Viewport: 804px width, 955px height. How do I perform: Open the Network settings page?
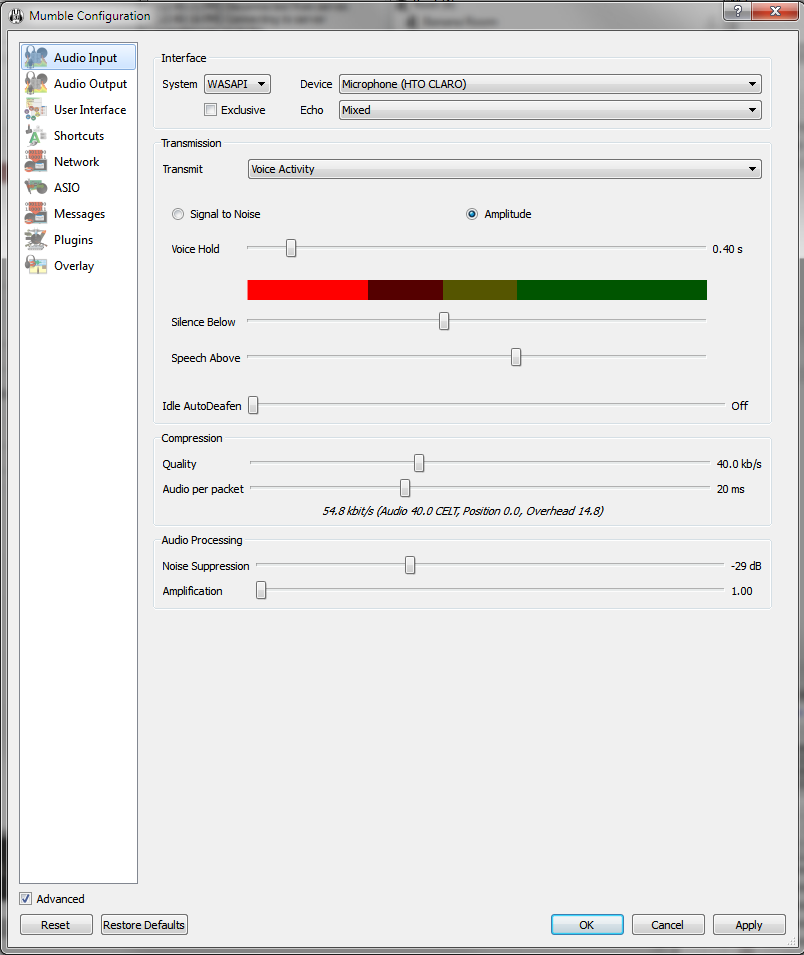tap(79, 161)
